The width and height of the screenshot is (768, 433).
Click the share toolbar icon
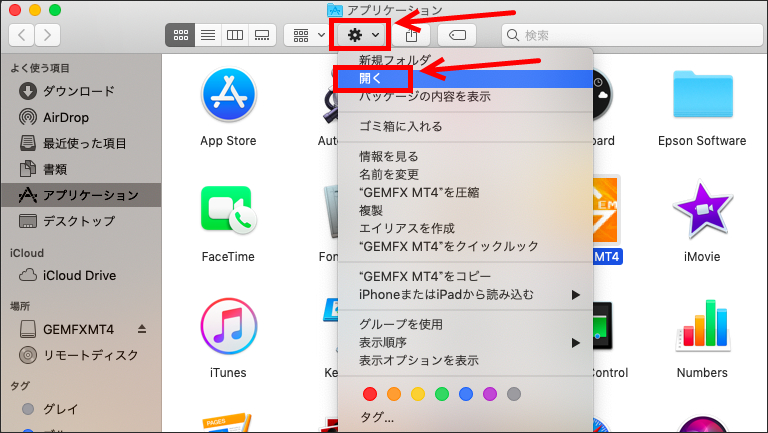click(412, 35)
